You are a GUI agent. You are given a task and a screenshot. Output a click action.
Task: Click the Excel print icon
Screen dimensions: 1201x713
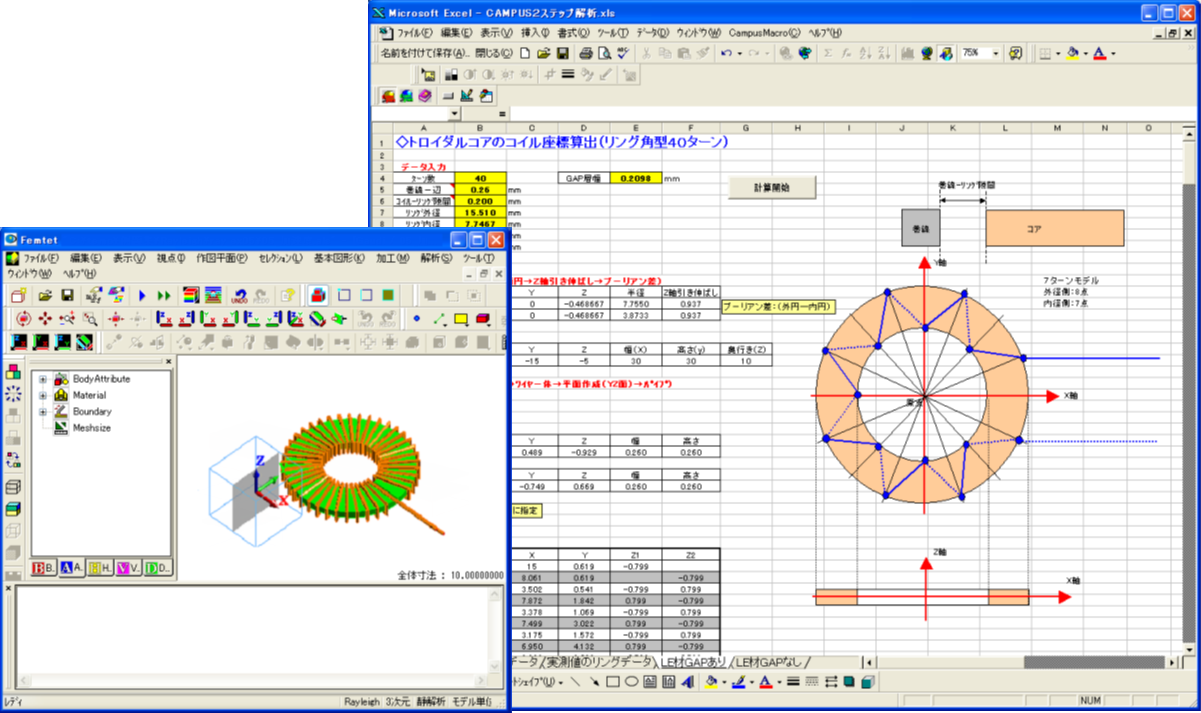[587, 53]
